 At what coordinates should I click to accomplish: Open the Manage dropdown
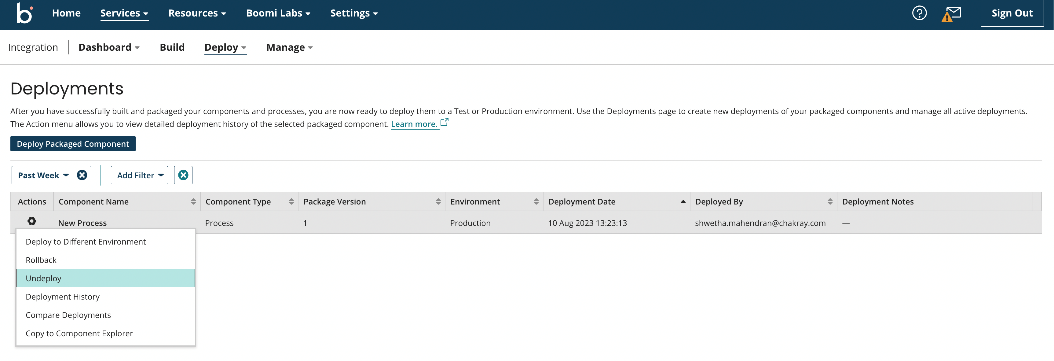290,48
